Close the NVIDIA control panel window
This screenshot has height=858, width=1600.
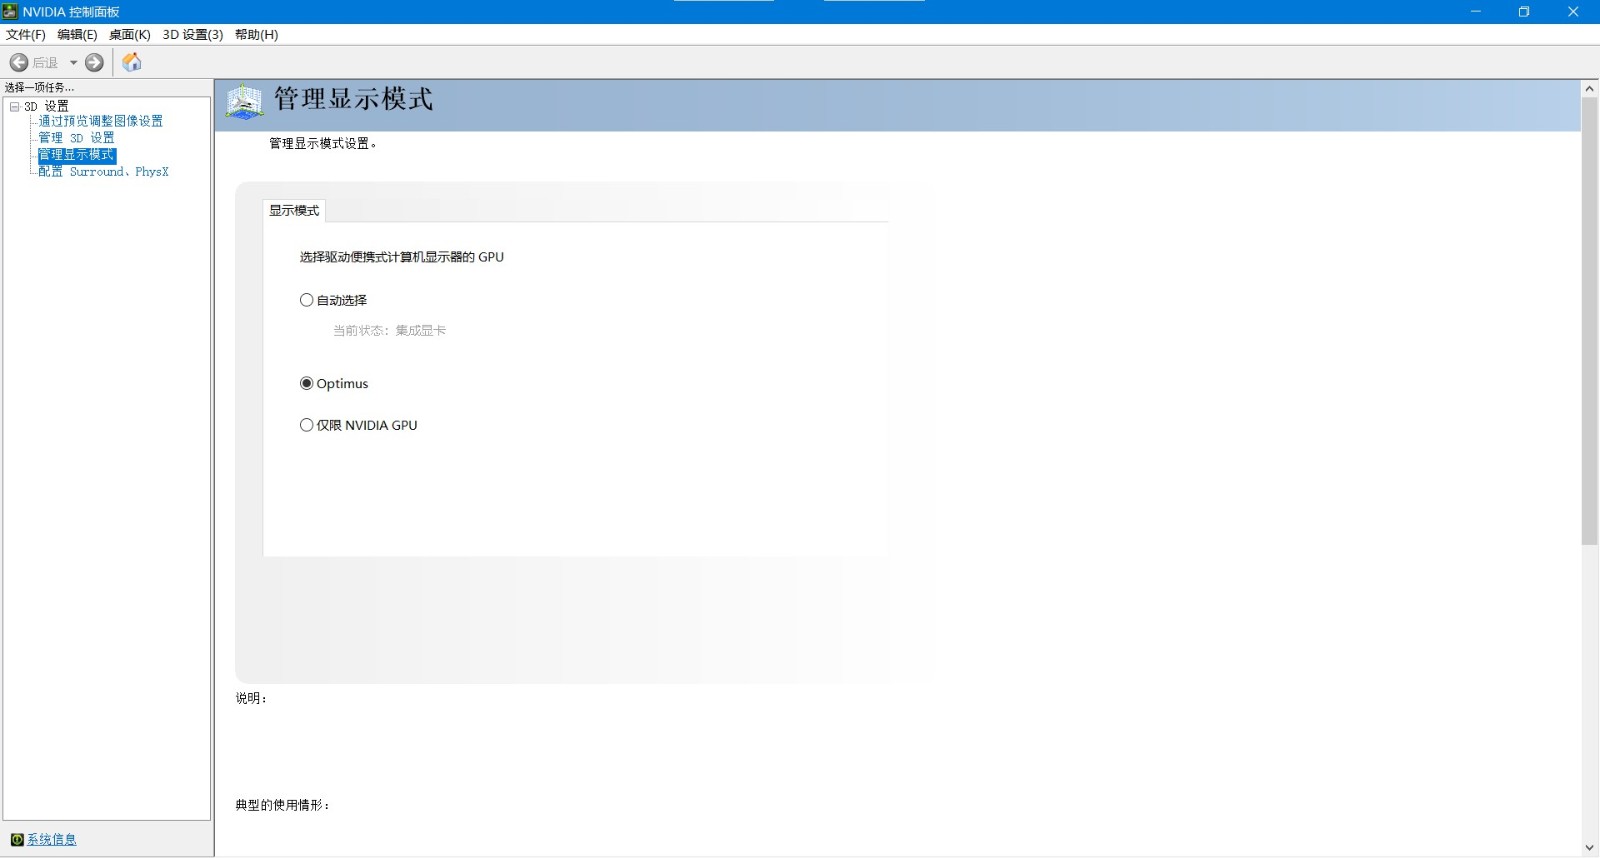[x=1573, y=12]
